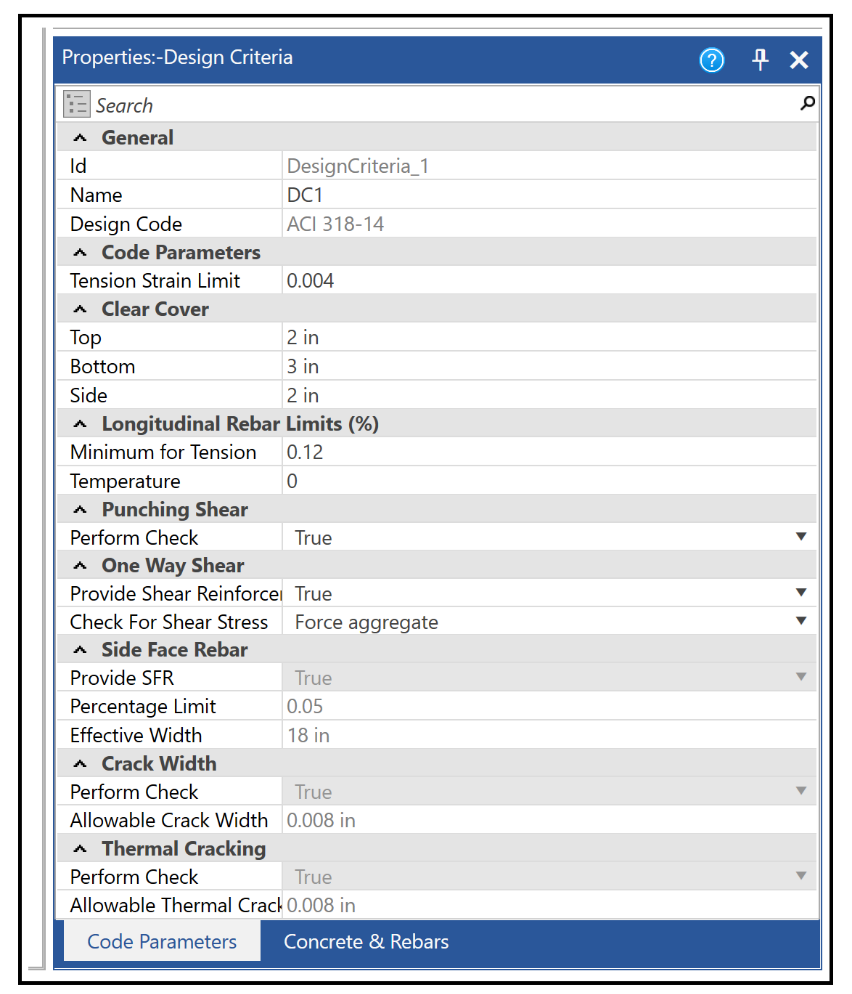The height and width of the screenshot is (994, 852).
Task: Edit the Bottom clear cover value 3 in
Action: click(549, 366)
